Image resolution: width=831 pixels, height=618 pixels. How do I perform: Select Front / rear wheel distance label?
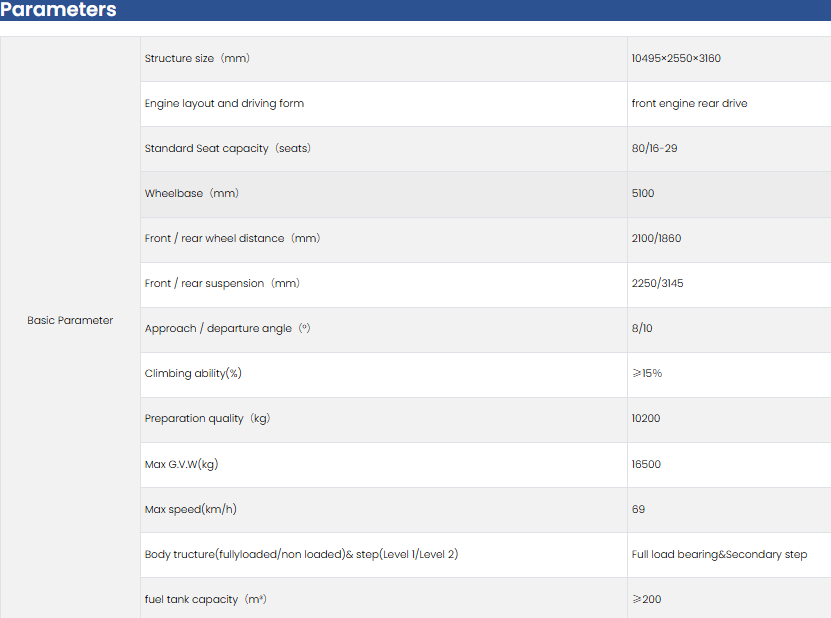coord(232,239)
